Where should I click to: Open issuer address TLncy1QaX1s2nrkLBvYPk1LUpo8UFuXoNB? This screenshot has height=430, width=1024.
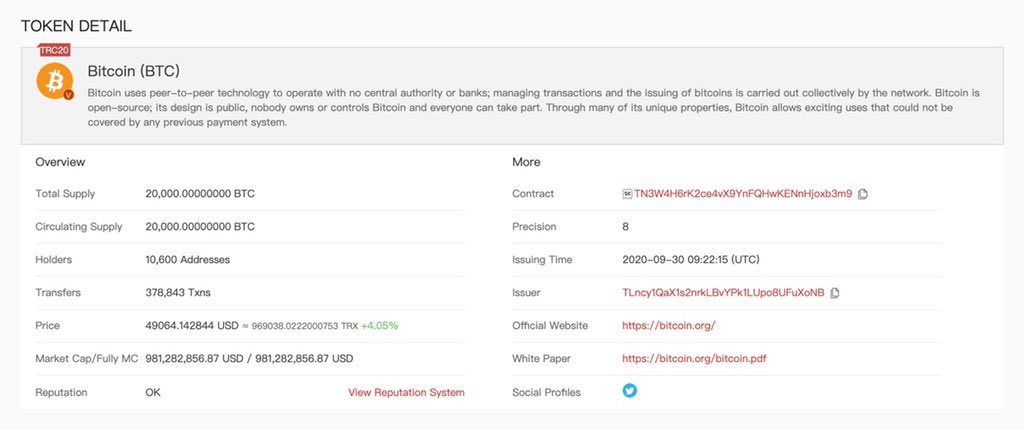724,292
